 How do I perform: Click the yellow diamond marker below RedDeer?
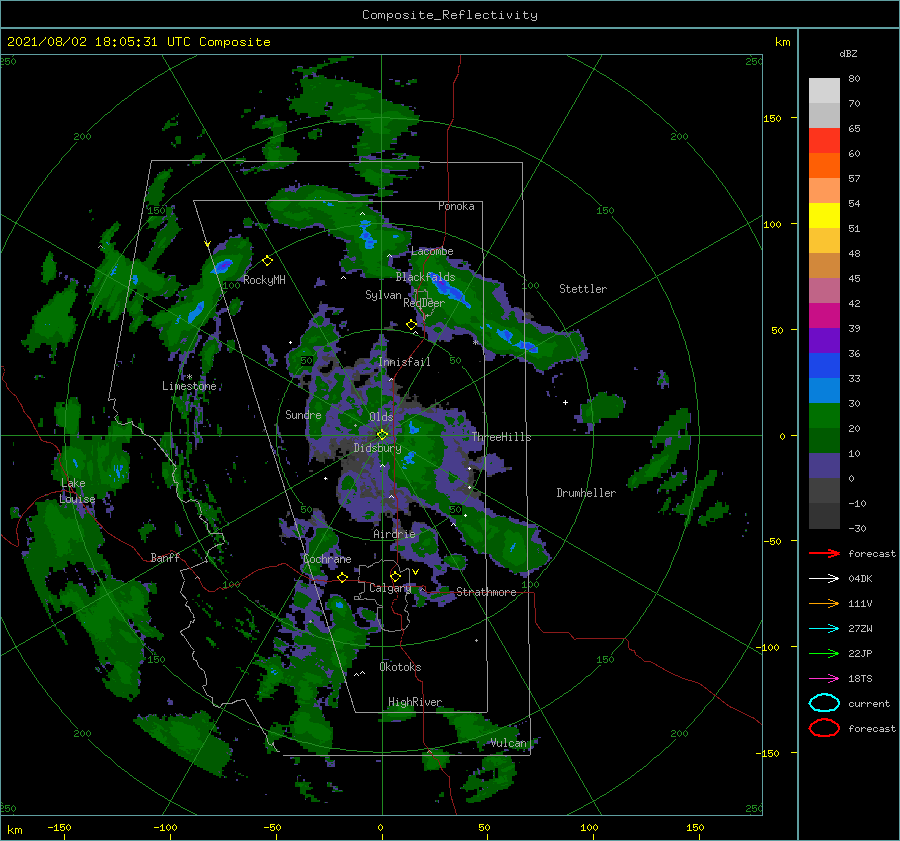click(x=411, y=325)
